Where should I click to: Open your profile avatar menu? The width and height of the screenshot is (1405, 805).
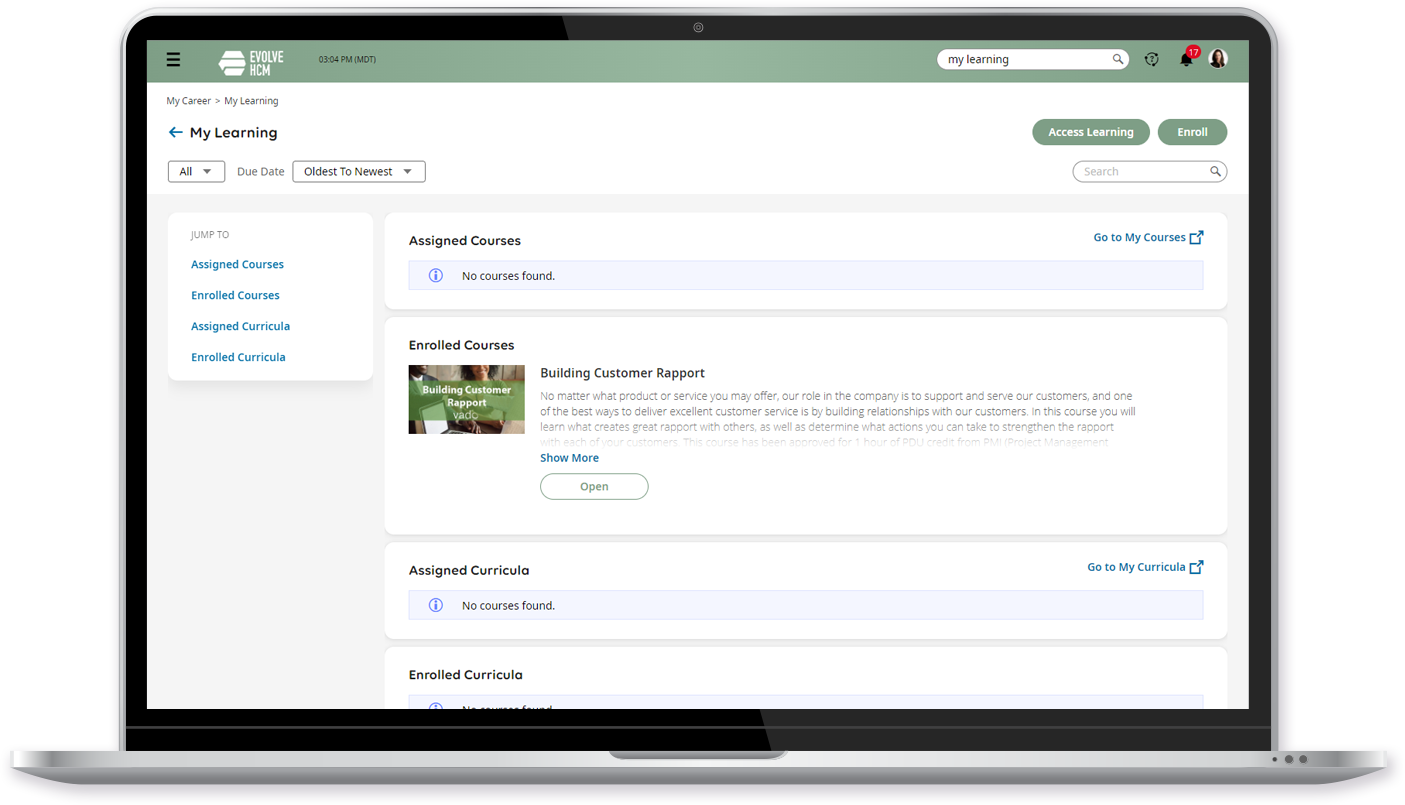pos(1217,58)
